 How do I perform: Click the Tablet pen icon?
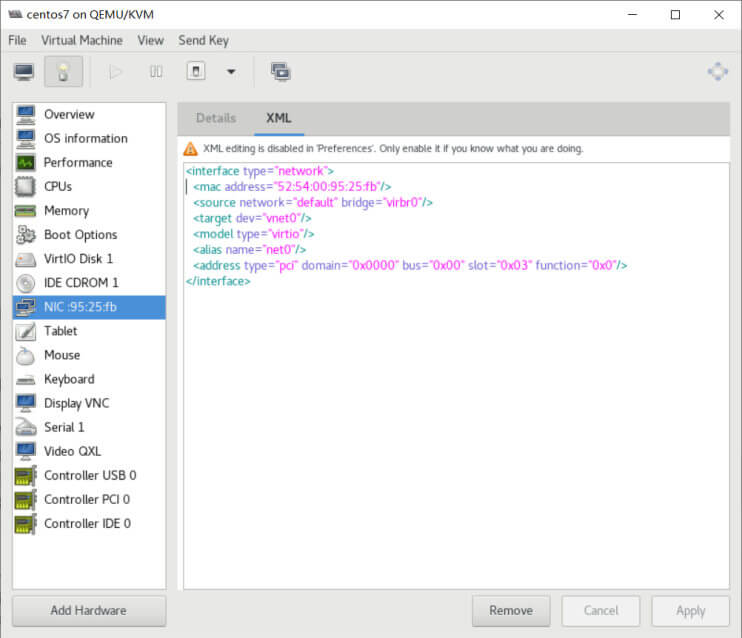coord(26,331)
